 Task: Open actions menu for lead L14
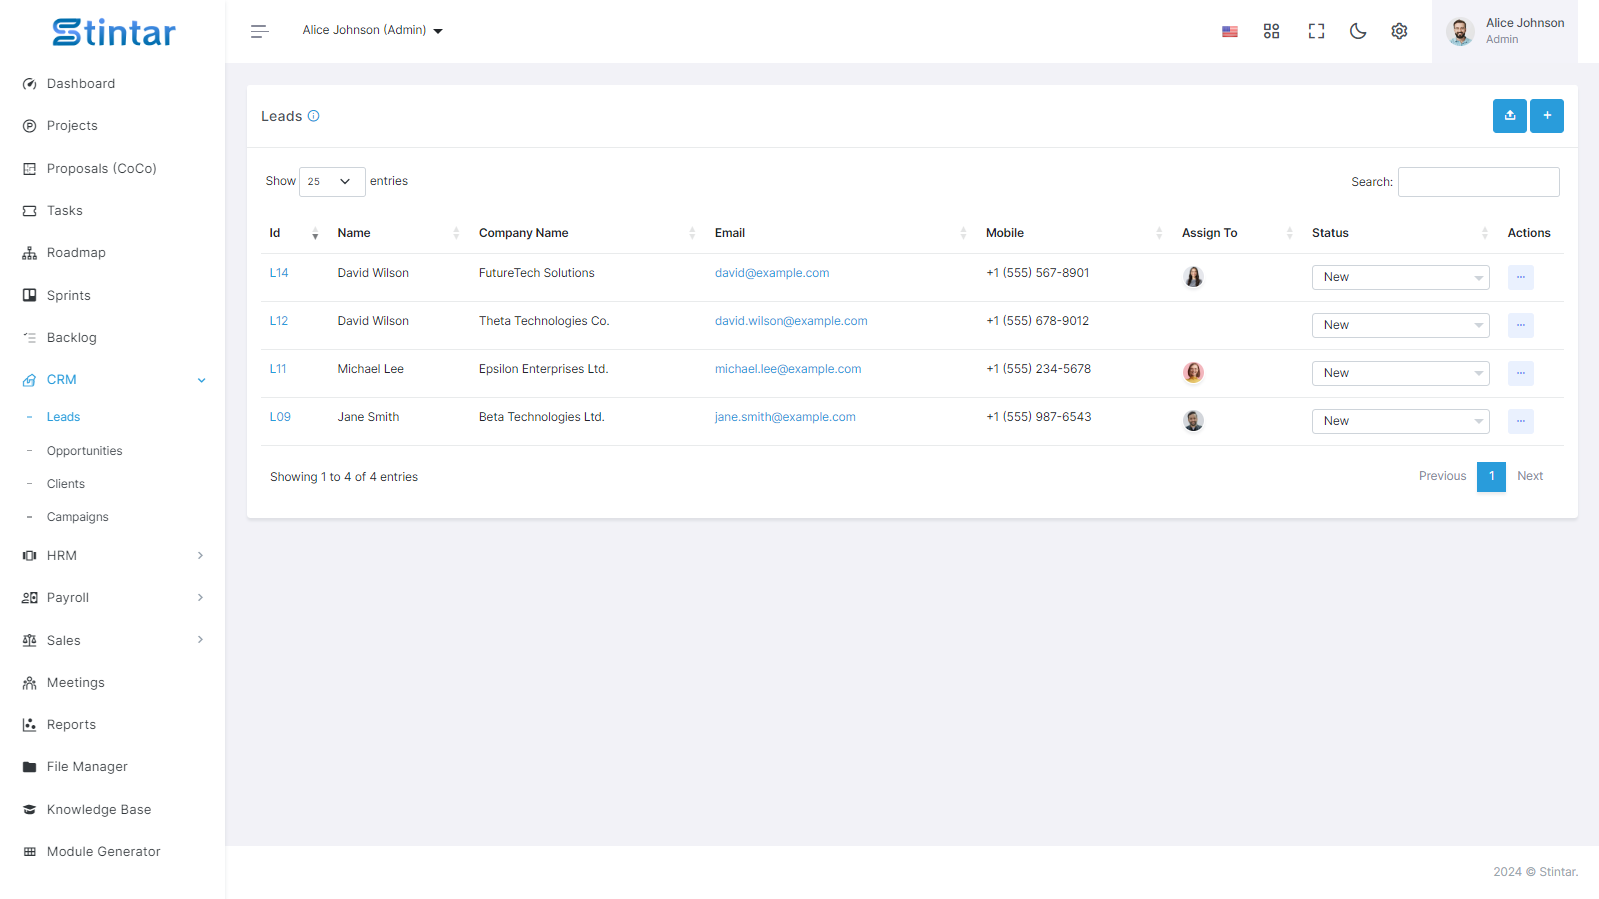[x=1521, y=277]
